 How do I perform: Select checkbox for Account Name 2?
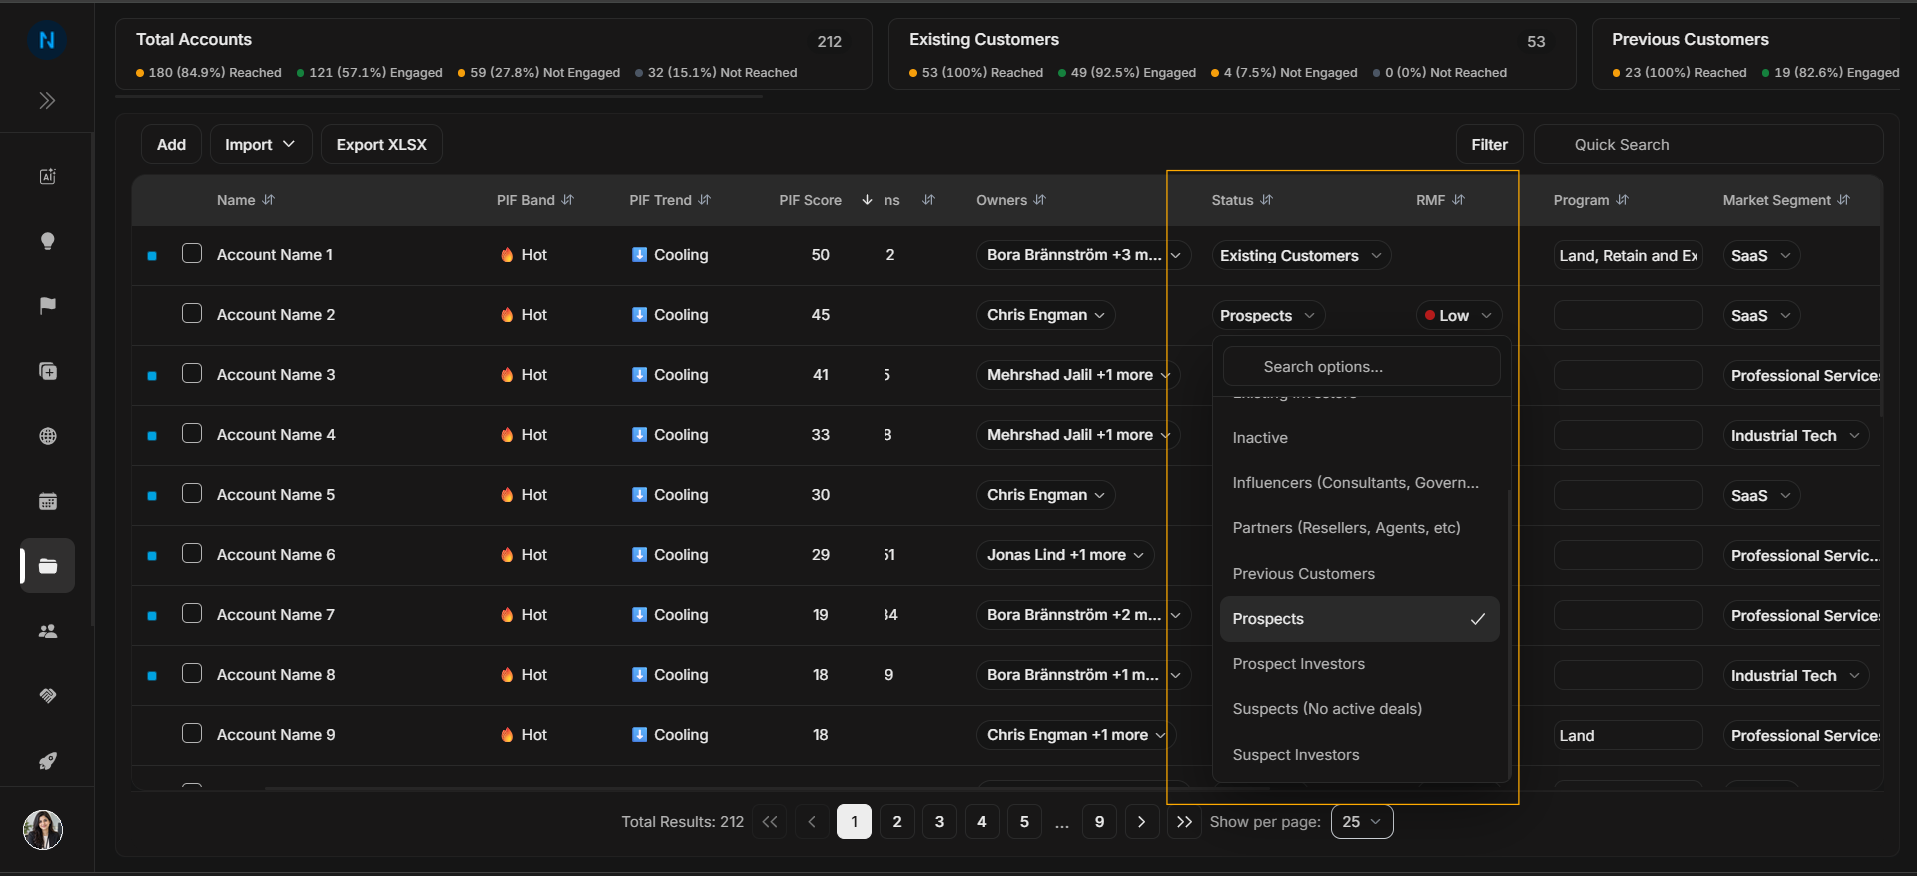(x=192, y=314)
